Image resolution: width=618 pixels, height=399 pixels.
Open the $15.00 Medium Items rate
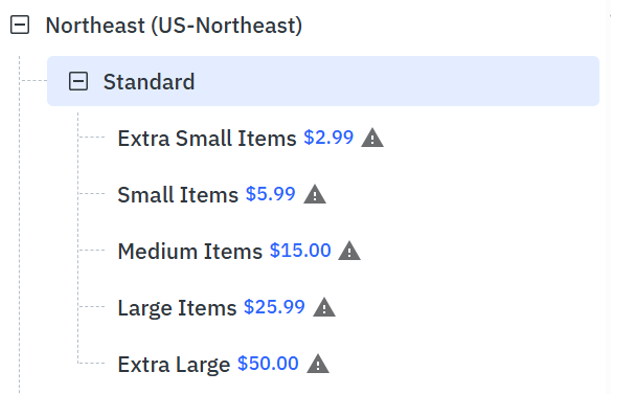300,250
